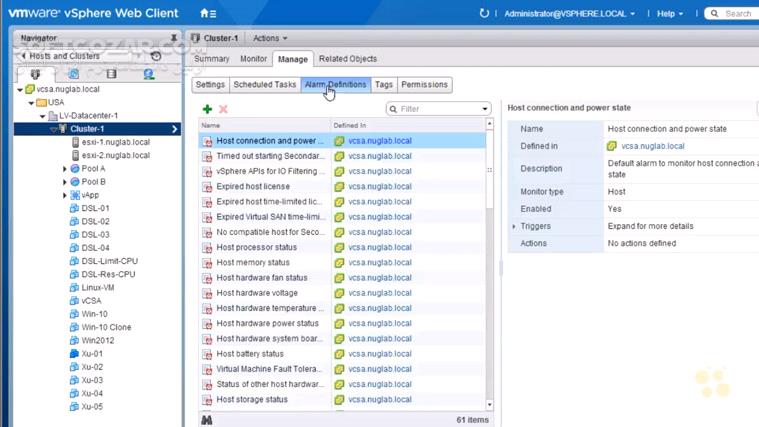Collapse the vcsa.nuglab.local tree node

tap(20, 90)
